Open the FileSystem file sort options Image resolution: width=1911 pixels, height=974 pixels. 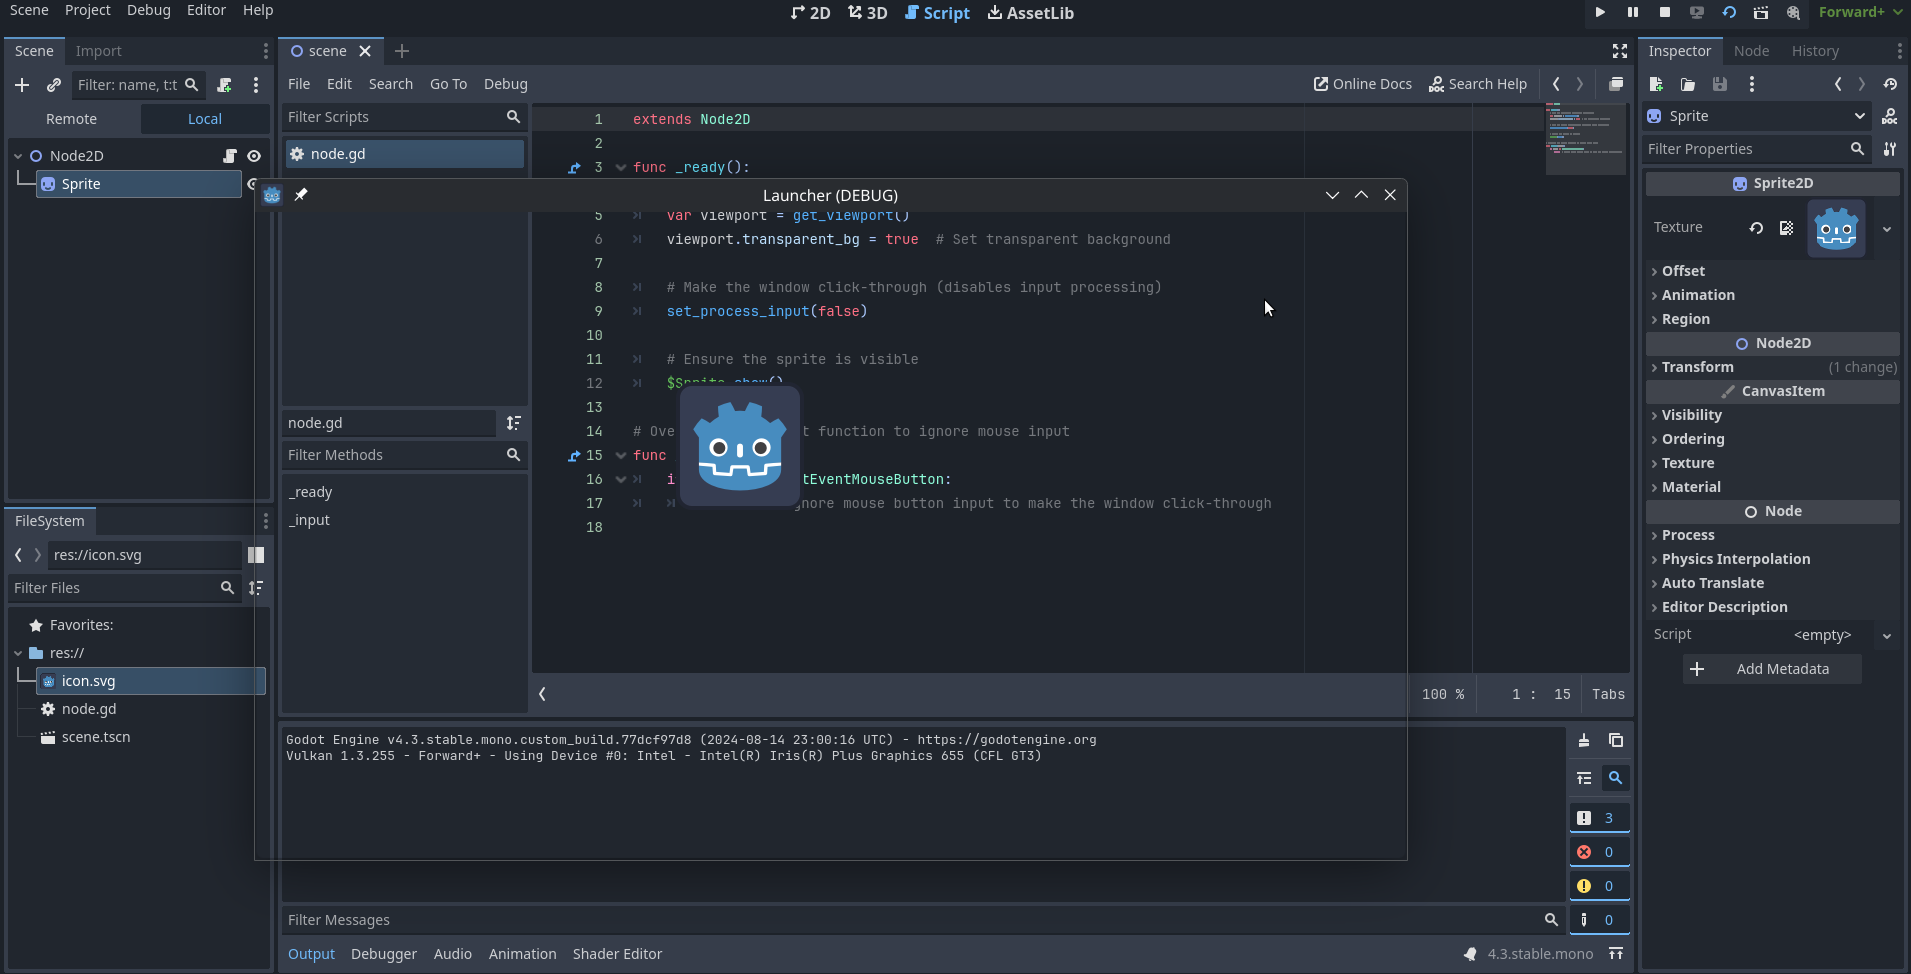pyautogui.click(x=256, y=588)
